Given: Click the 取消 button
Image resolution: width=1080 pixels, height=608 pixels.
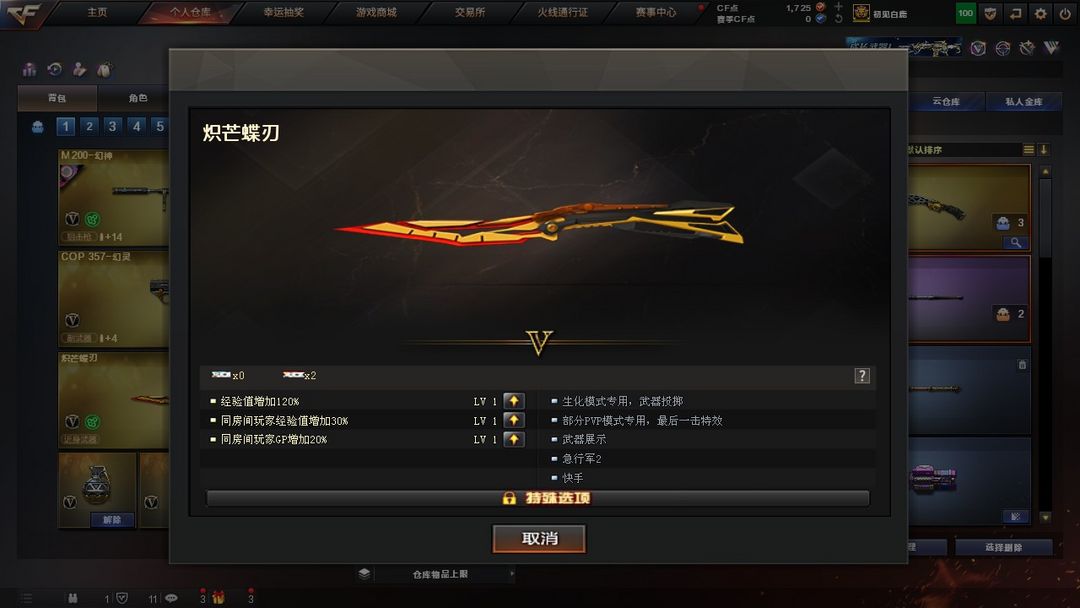Looking at the screenshot, I should coord(539,538).
